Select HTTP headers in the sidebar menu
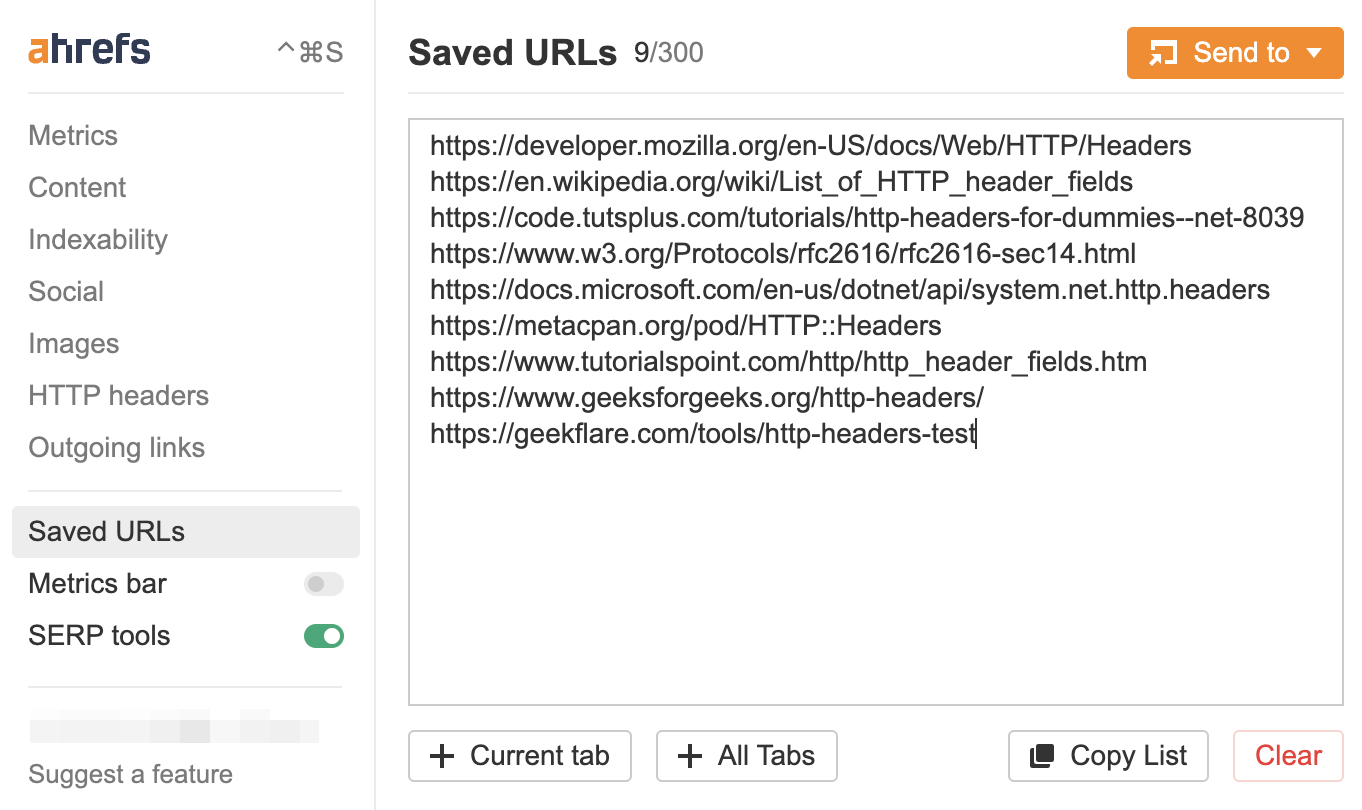Viewport: 1362px width, 810px height. tap(118, 395)
